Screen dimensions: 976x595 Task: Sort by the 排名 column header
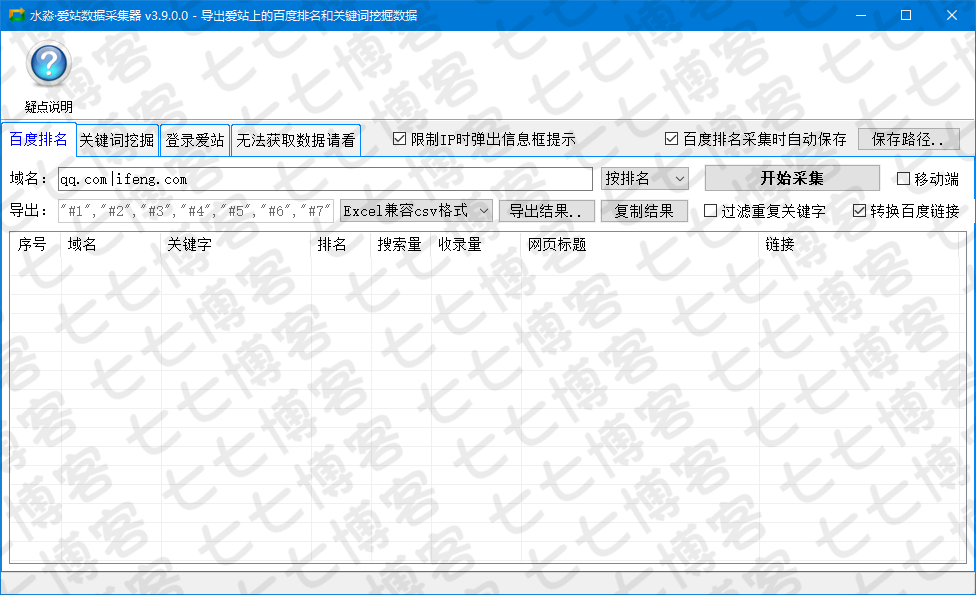coord(341,245)
